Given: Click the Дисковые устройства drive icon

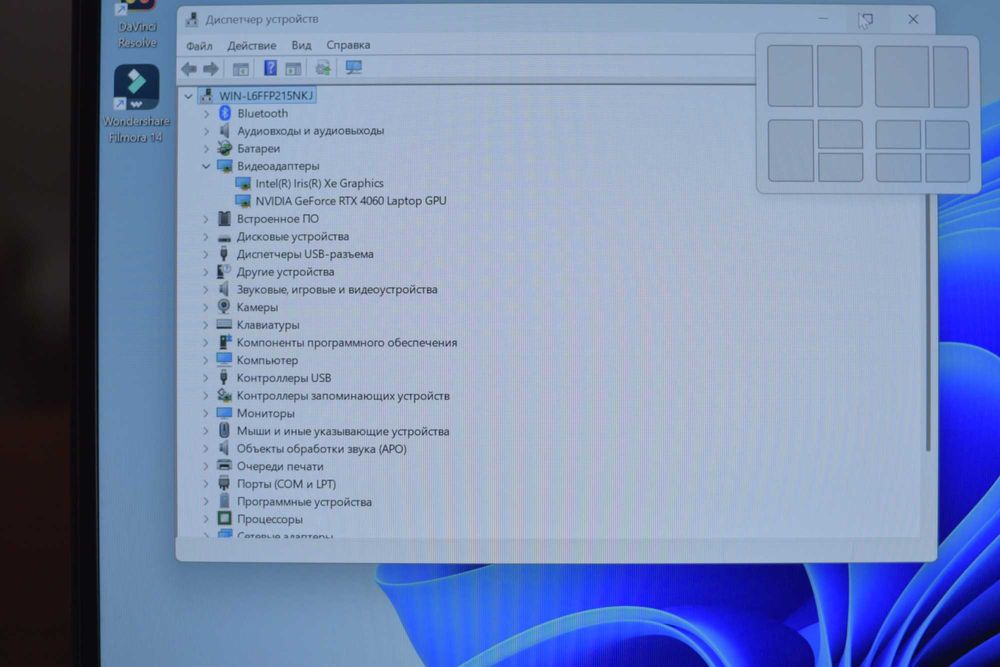Looking at the screenshot, I should click(x=224, y=237).
